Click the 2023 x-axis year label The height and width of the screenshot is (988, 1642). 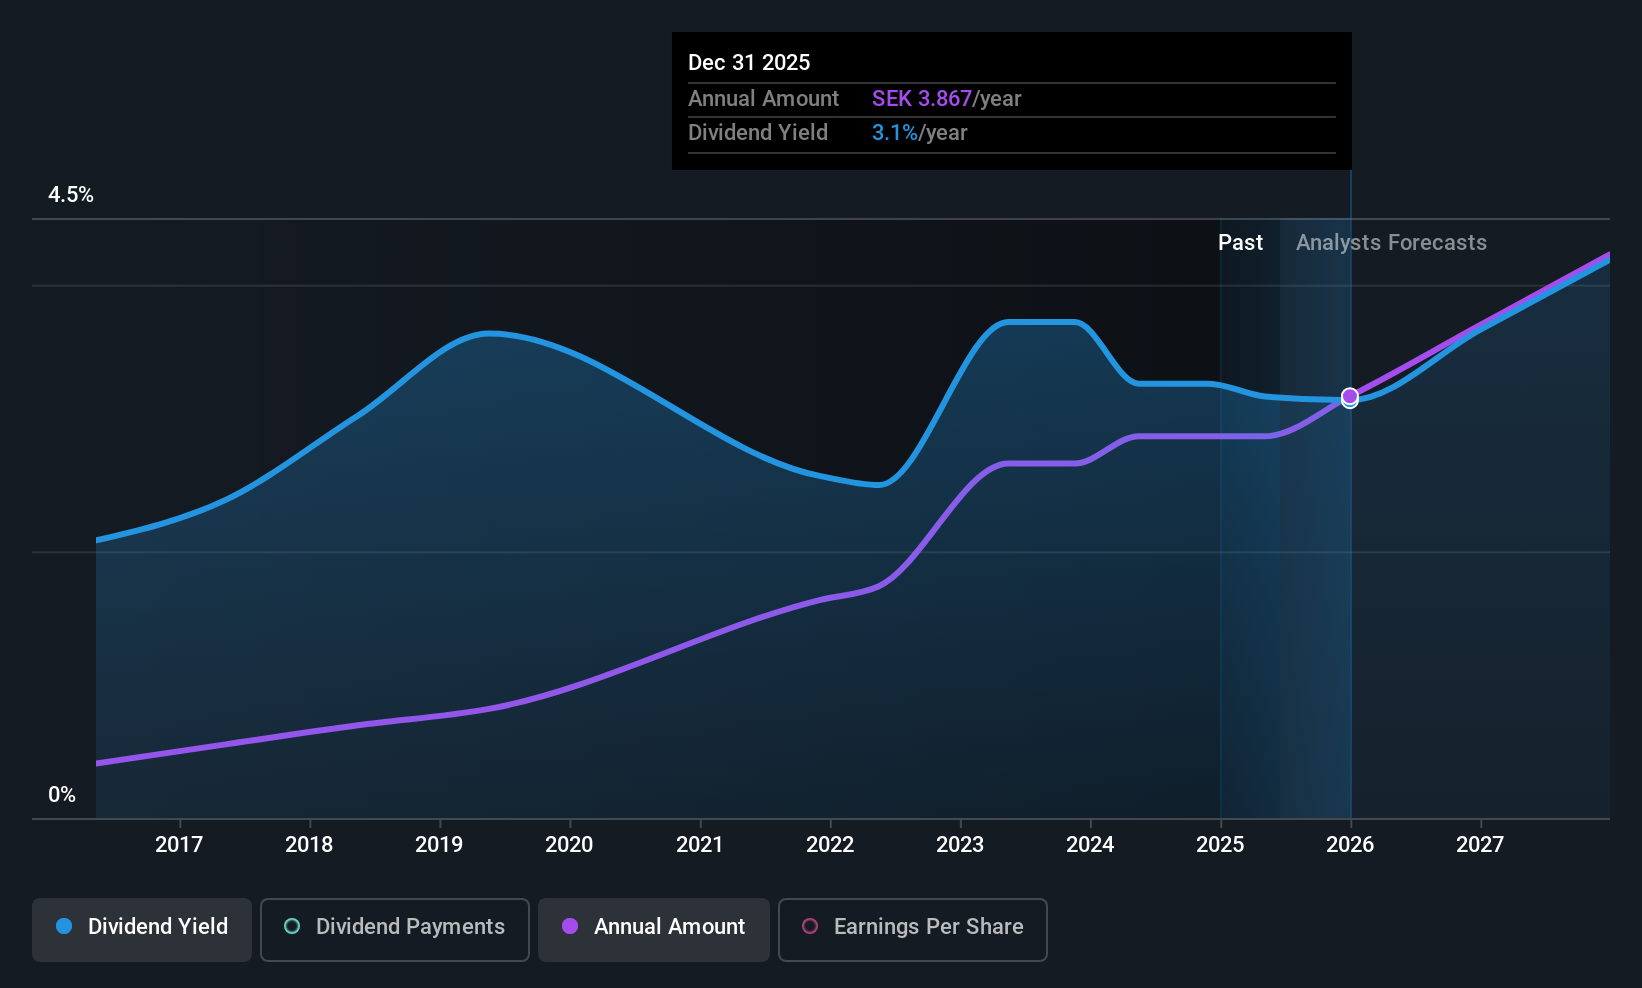pyautogui.click(x=960, y=844)
